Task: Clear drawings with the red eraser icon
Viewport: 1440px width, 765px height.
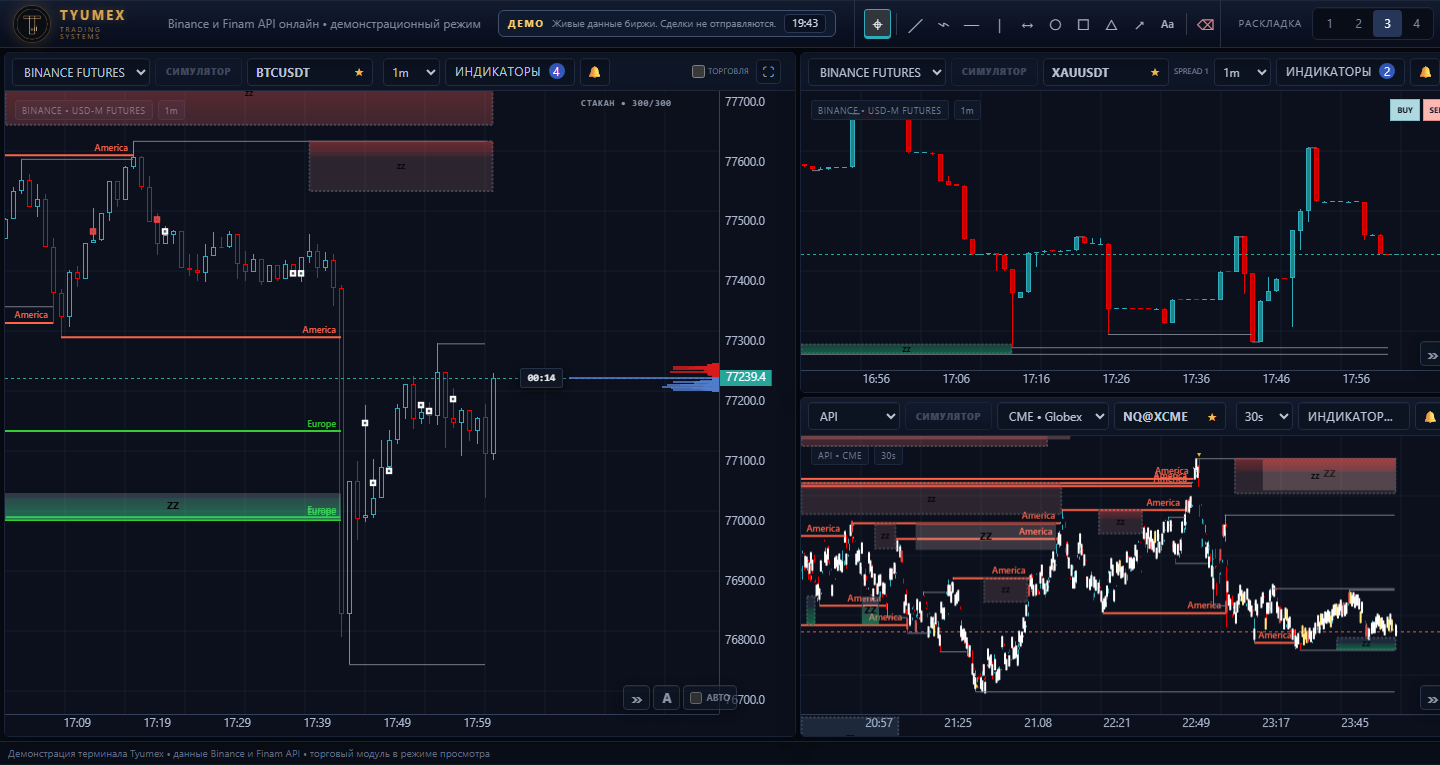Action: point(1205,25)
